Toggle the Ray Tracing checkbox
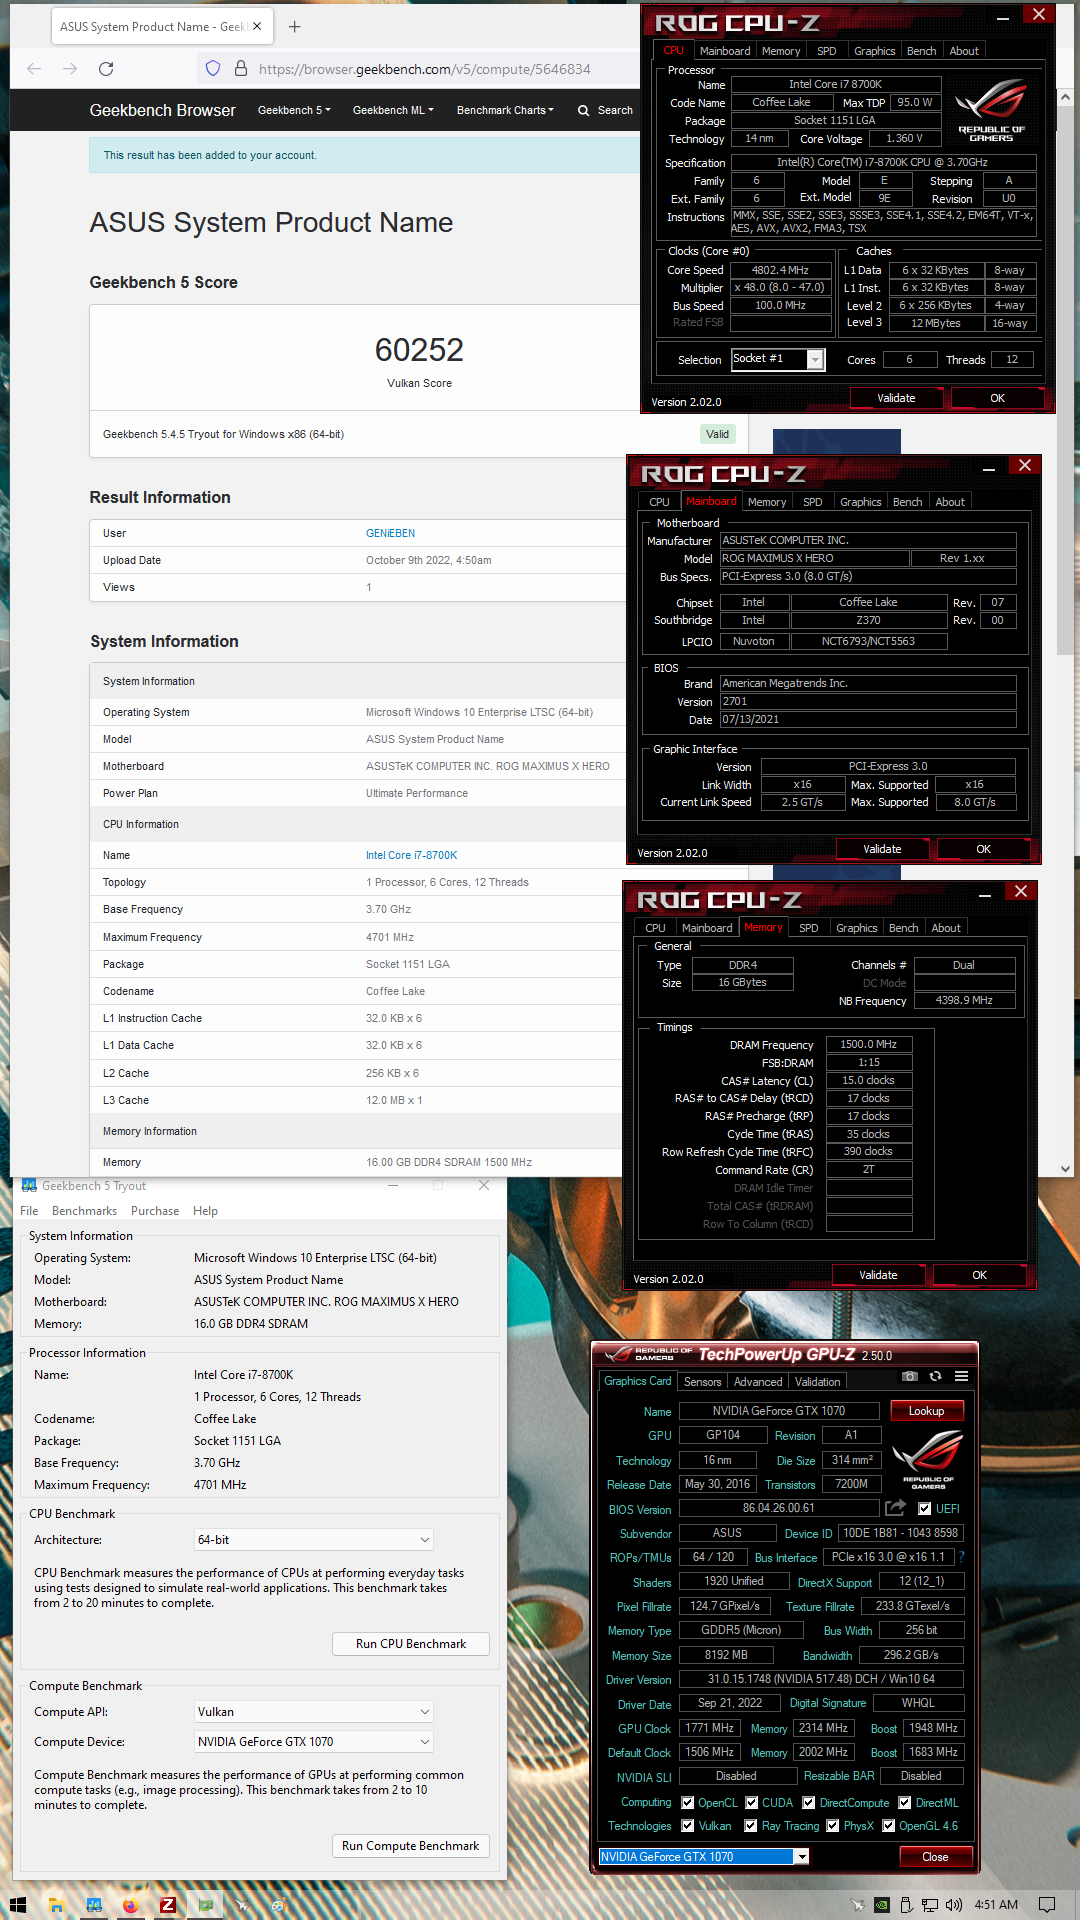This screenshot has width=1080, height=1920. (x=750, y=1826)
